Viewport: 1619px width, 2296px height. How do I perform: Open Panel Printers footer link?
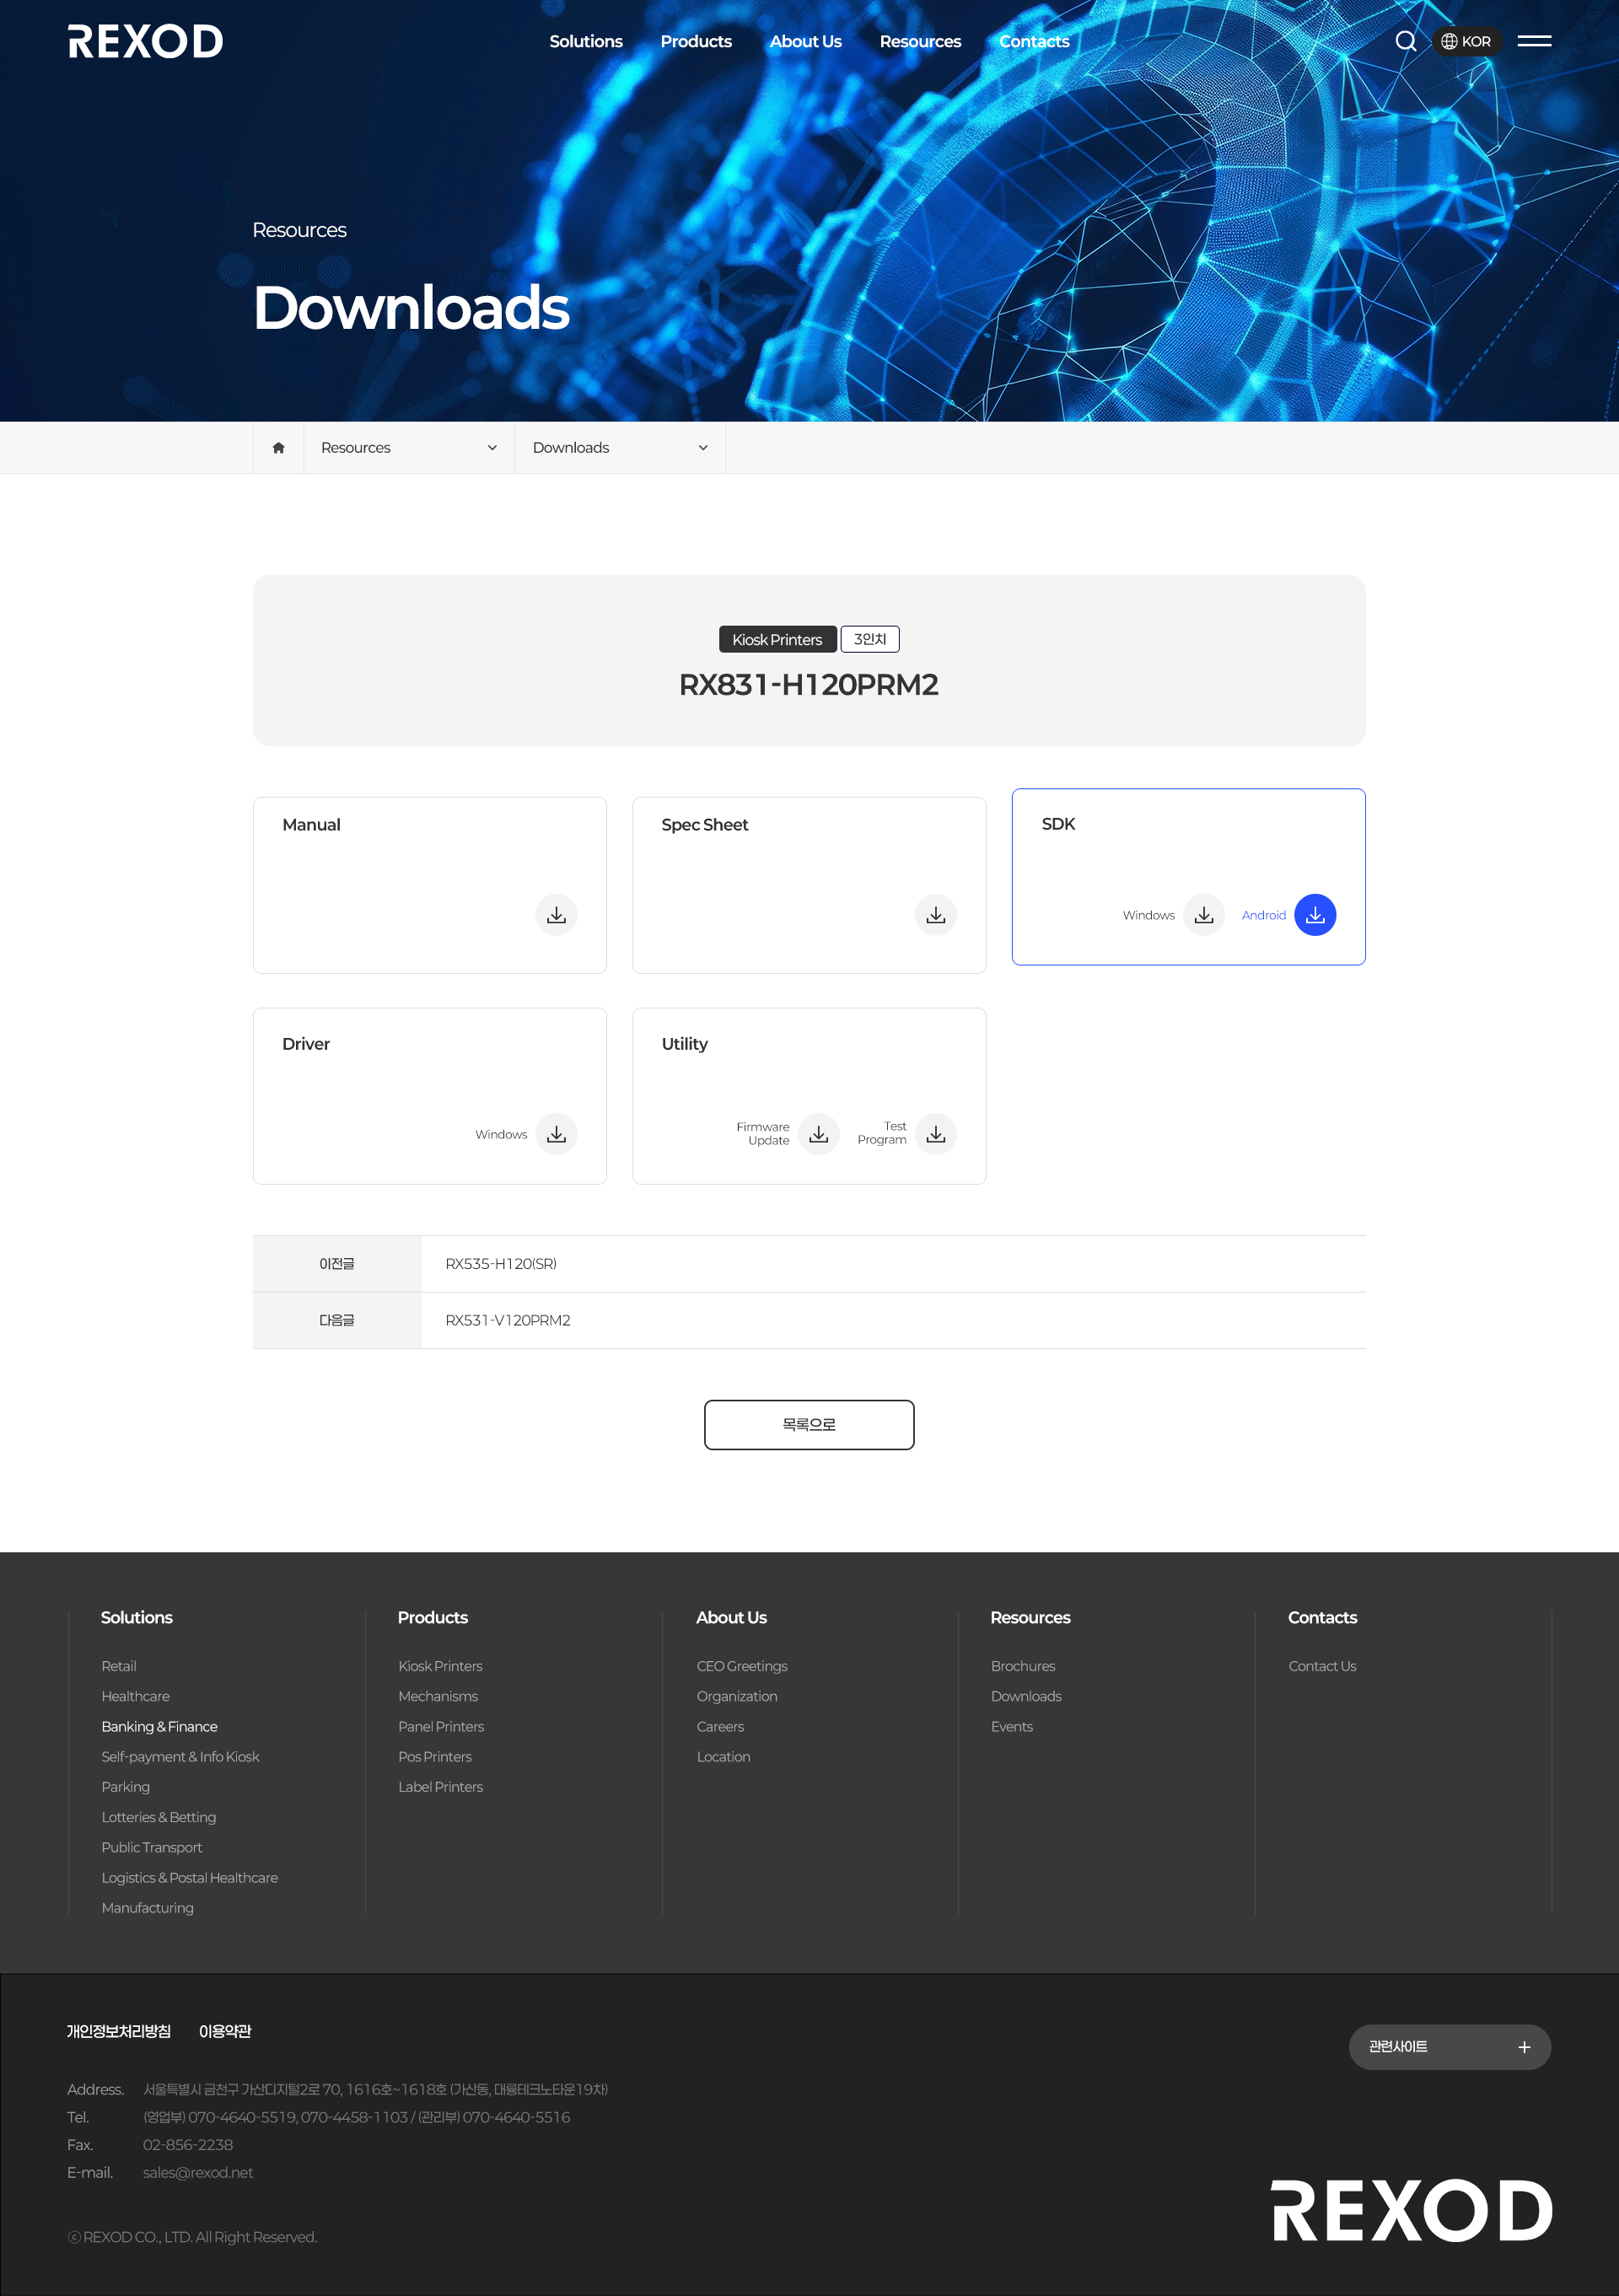point(441,1726)
